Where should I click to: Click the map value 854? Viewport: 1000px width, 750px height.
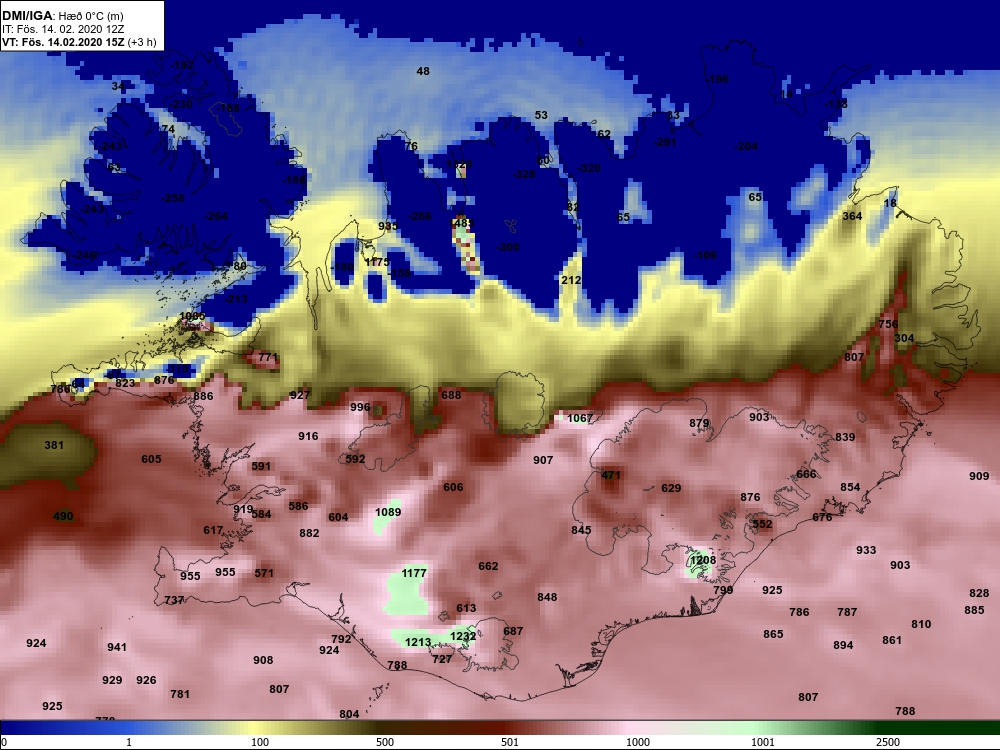850,487
